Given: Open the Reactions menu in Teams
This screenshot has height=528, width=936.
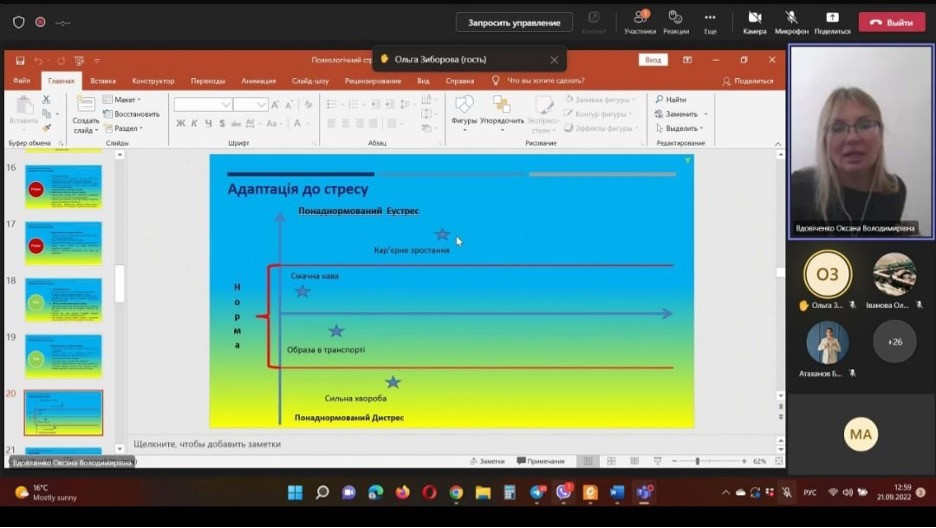Looking at the screenshot, I should pos(676,22).
